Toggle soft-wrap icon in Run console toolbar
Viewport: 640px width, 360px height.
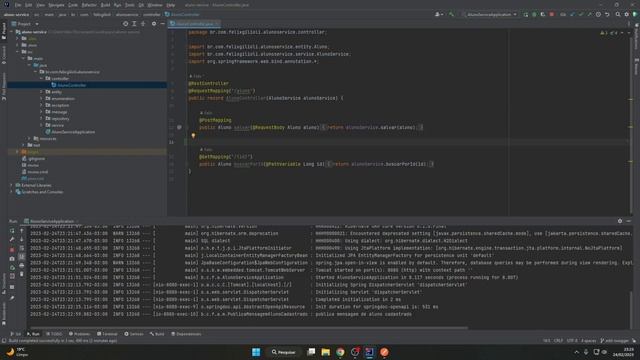(22, 248)
